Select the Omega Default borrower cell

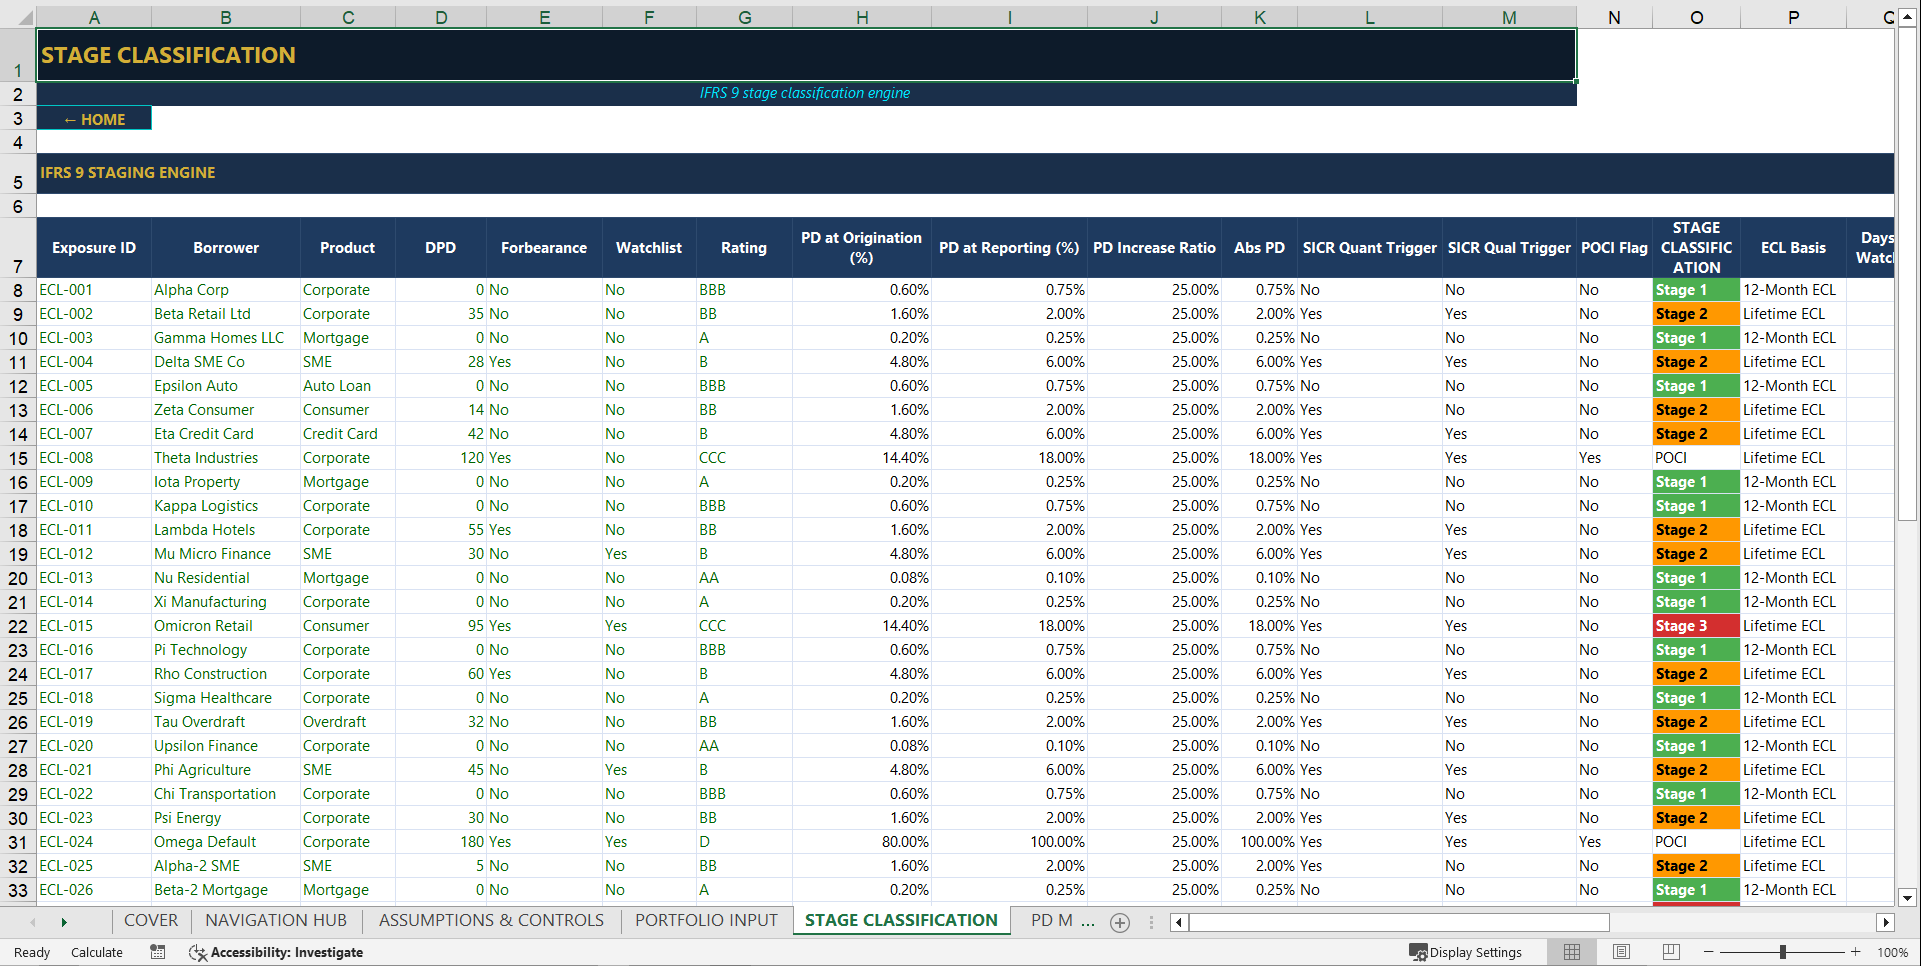pos(226,842)
